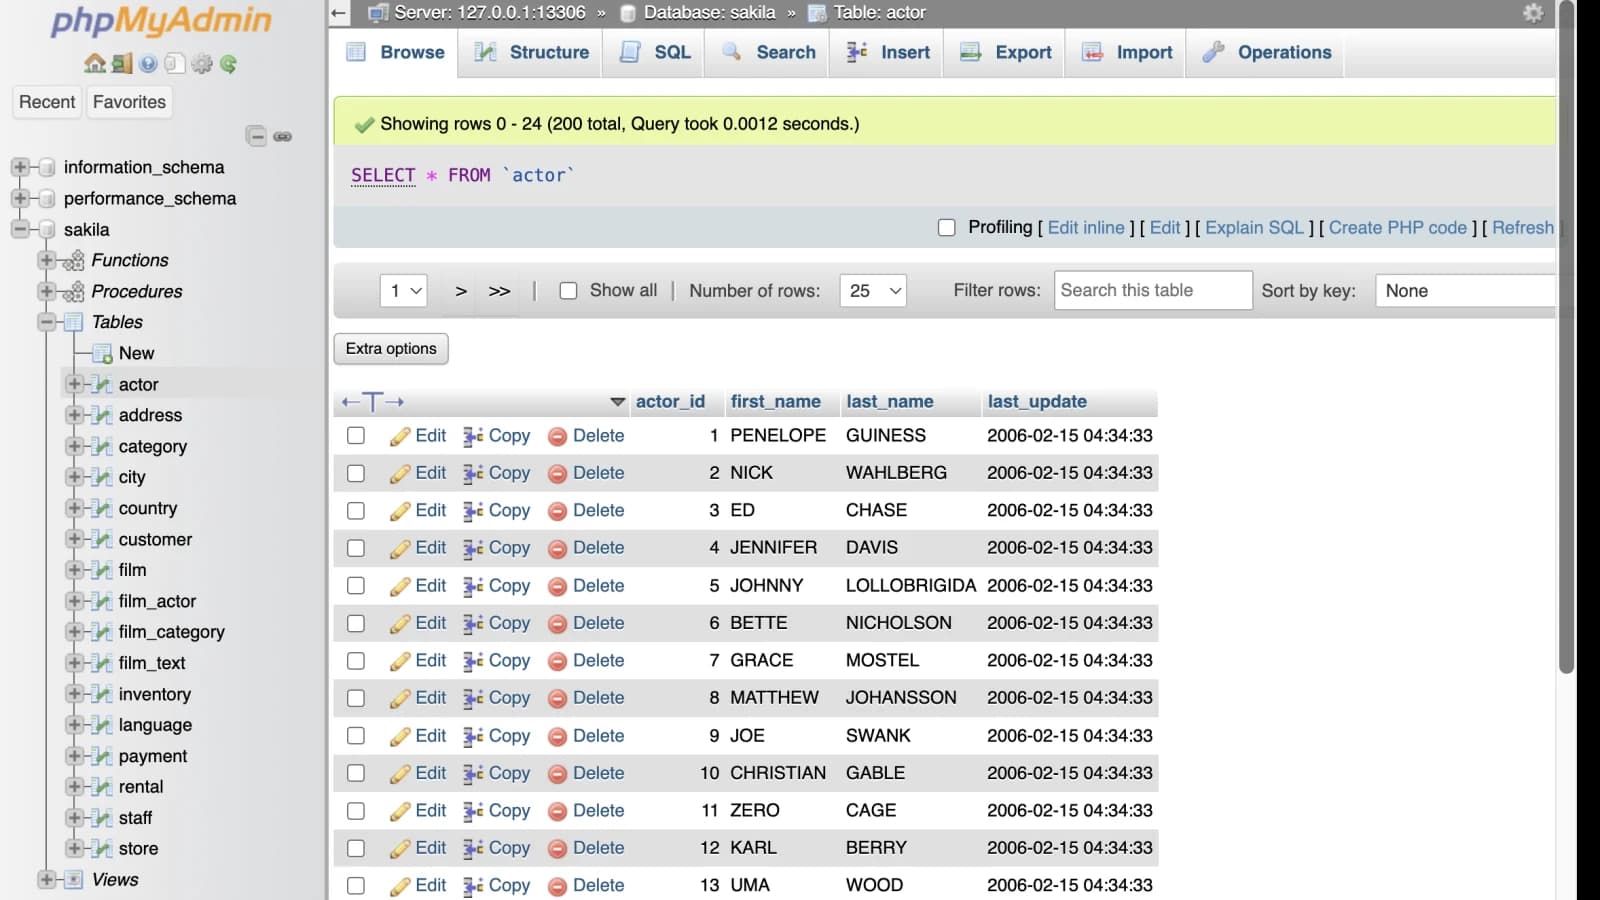Open the Operations tab
The image size is (1600, 900).
[x=1266, y=53]
